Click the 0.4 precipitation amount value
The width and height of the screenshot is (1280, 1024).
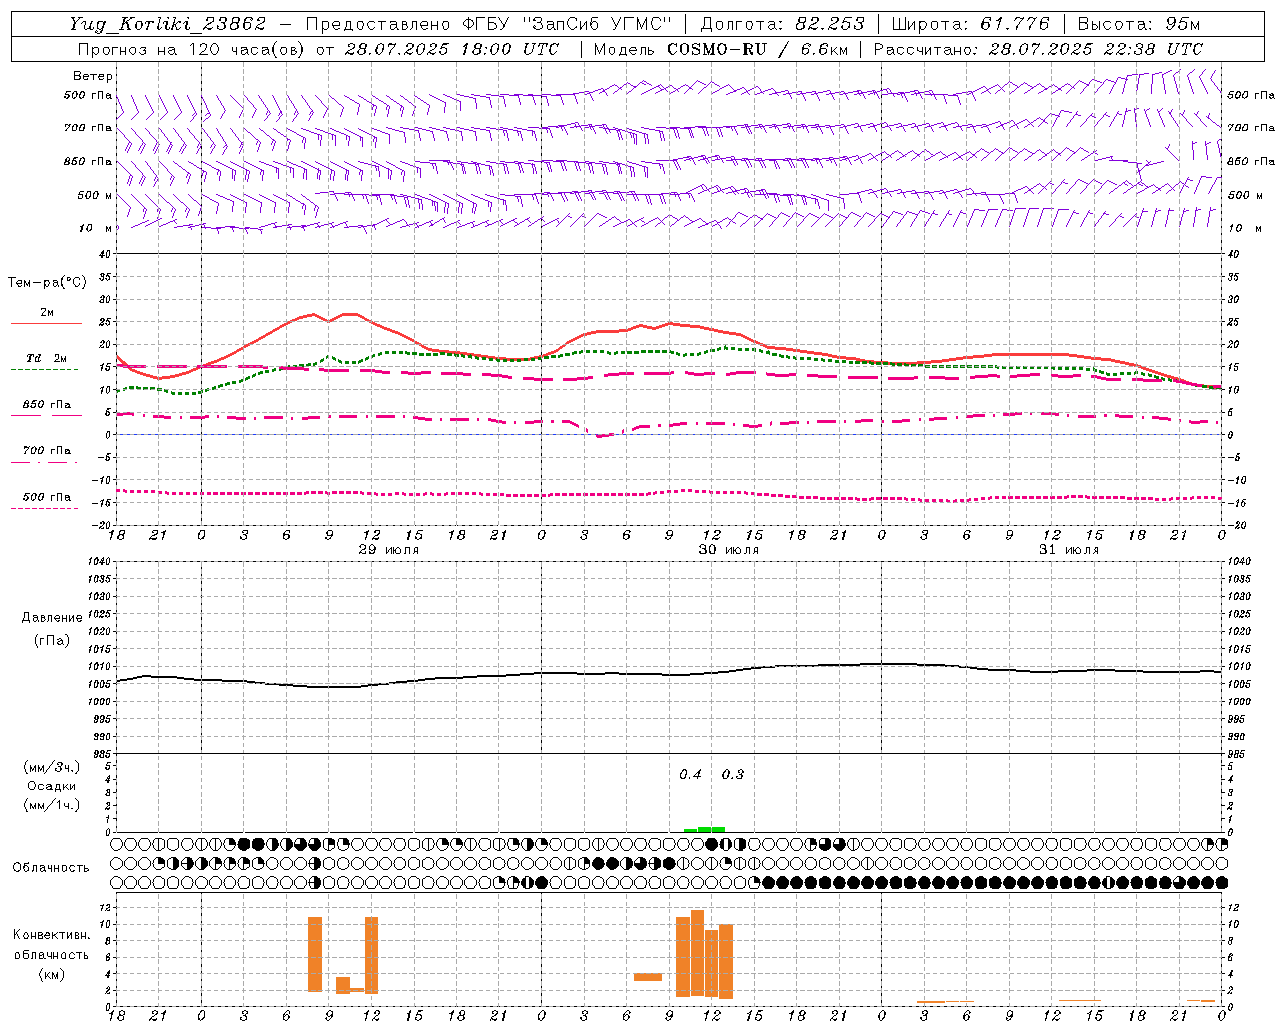[x=690, y=775]
